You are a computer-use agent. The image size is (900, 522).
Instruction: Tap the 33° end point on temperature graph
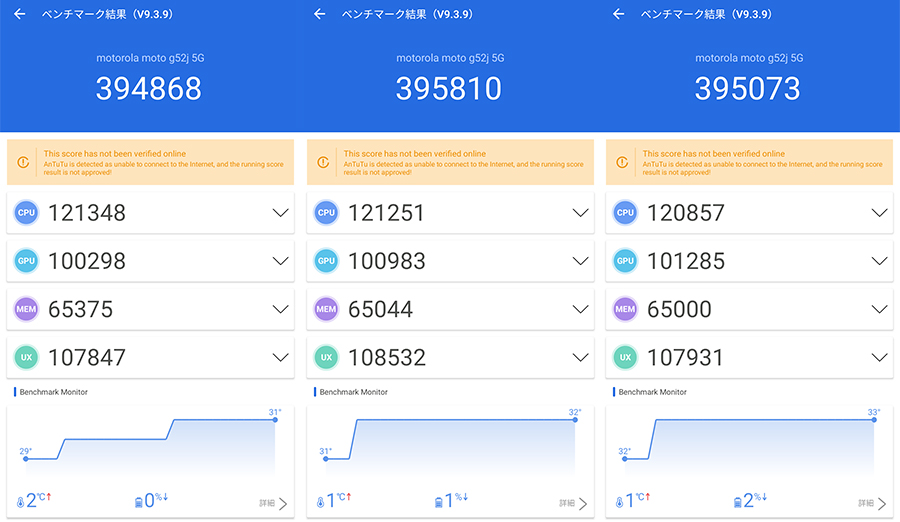point(874,420)
